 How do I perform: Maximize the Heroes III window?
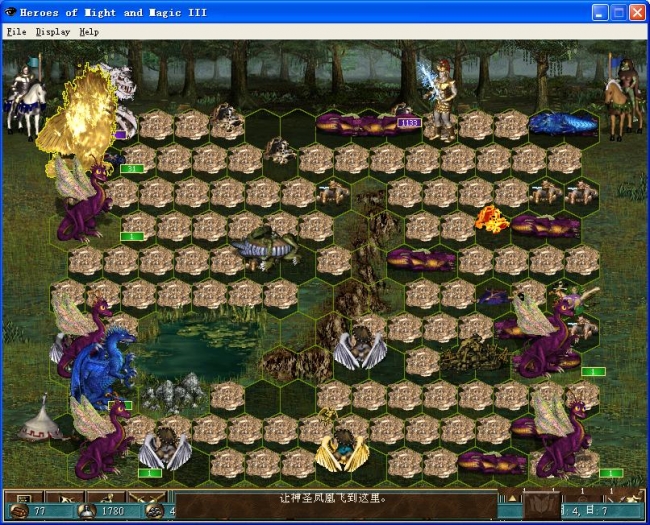(618, 12)
